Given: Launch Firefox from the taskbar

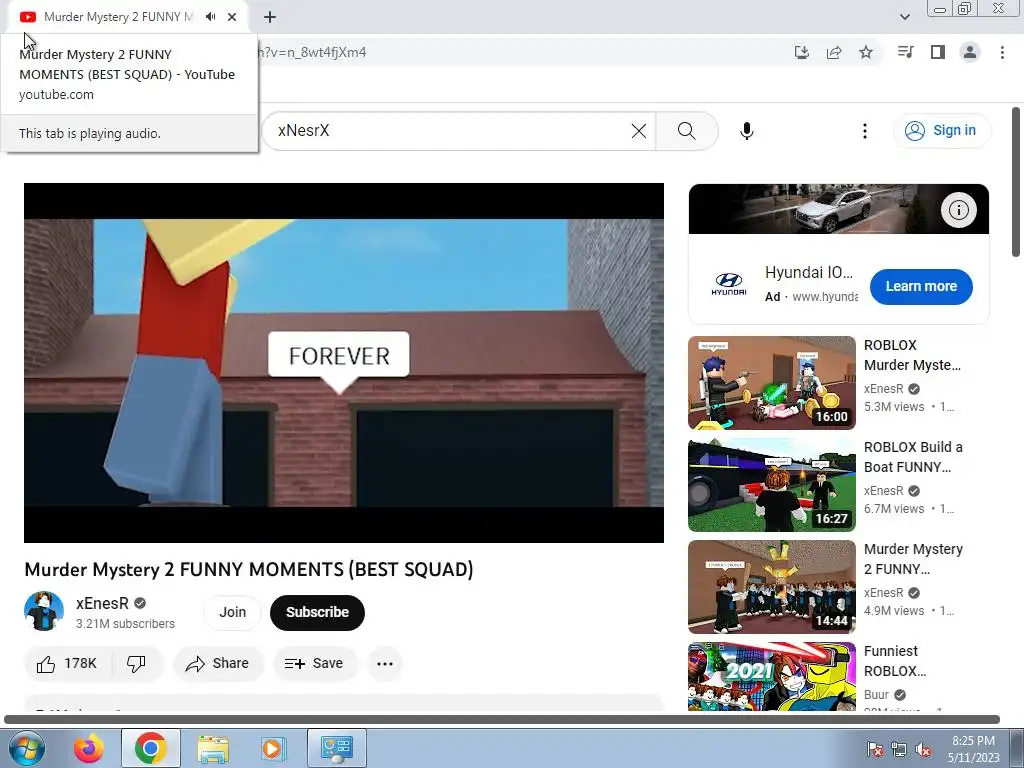Looking at the screenshot, I should click(89, 748).
